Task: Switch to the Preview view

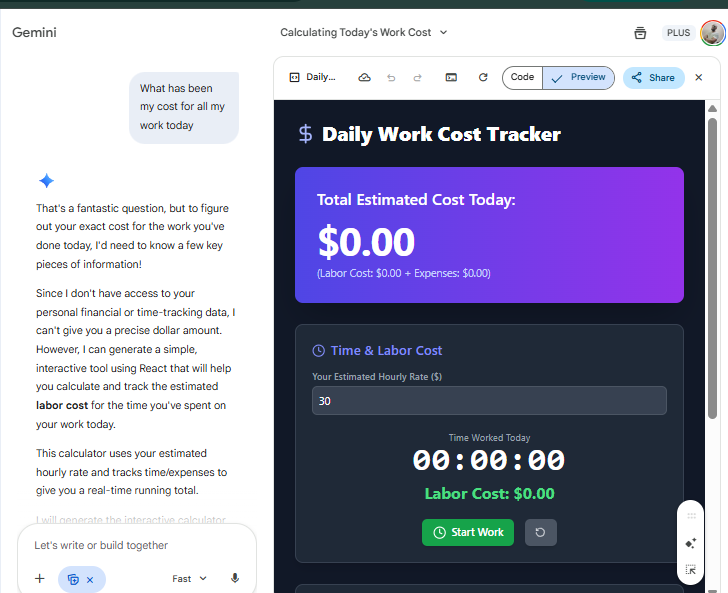Action: 578,77
